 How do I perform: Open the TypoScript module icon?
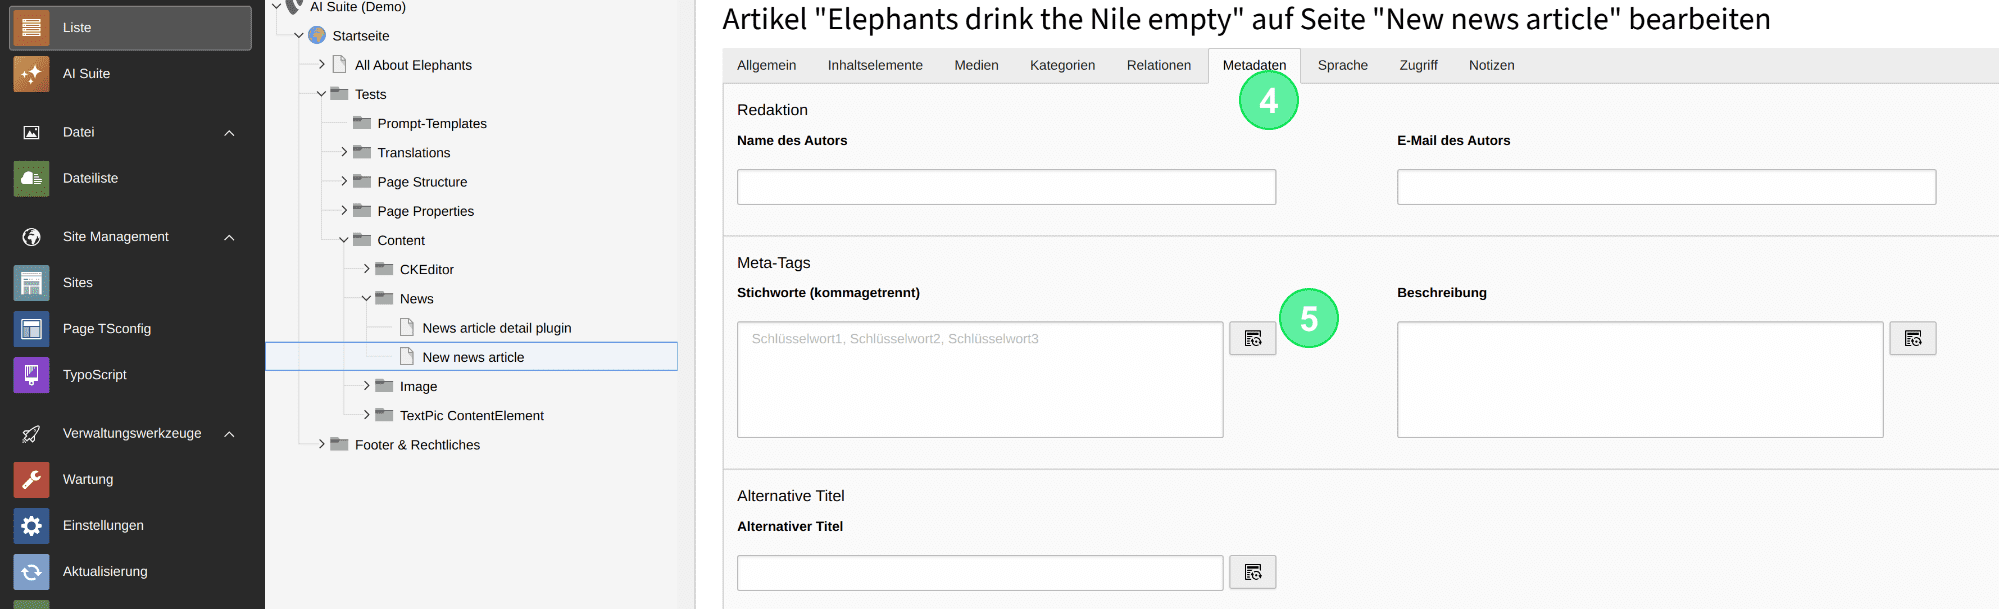[31, 375]
